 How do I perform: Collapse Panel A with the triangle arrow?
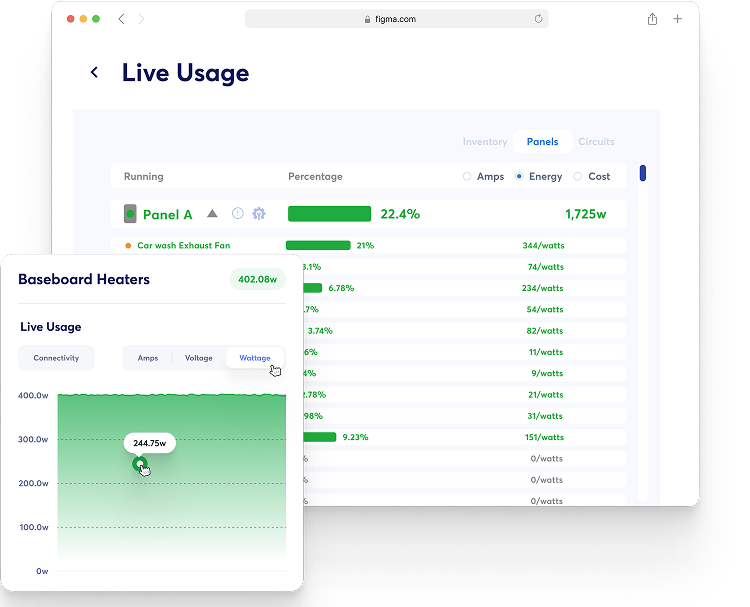click(212, 214)
